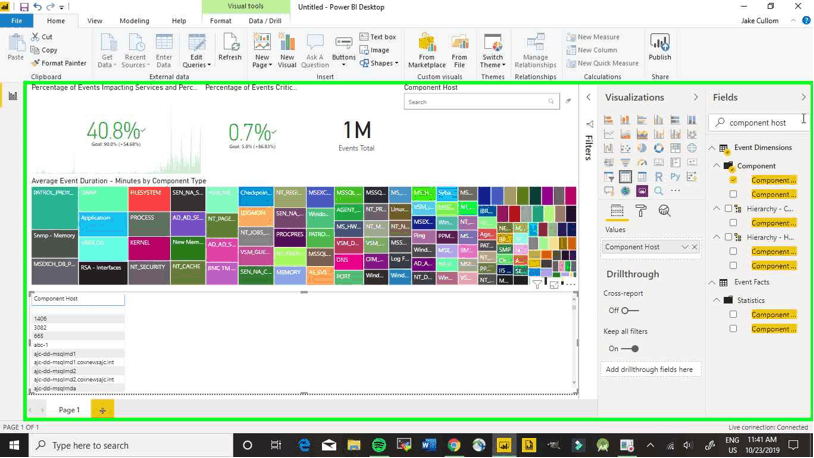Viewport: 814px width, 458px height.
Task: Select the gauge visualization
Action: pyautogui.click(x=642, y=163)
